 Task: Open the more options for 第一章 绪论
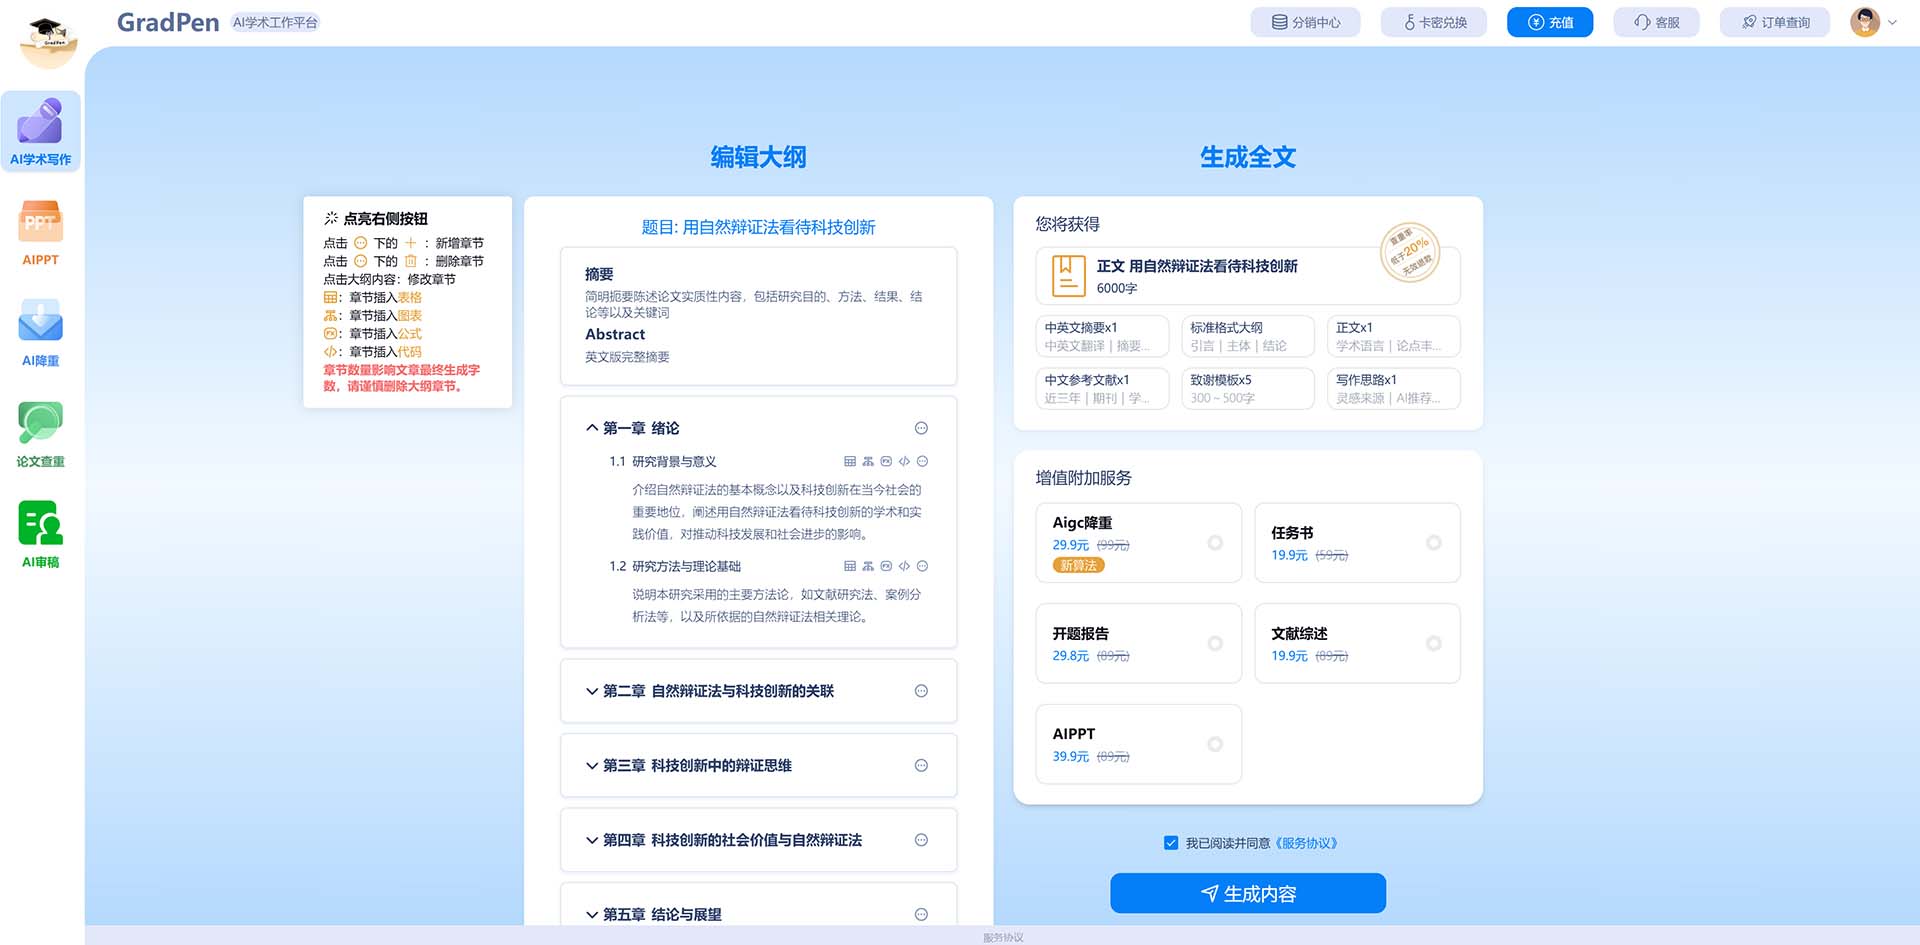(x=921, y=428)
